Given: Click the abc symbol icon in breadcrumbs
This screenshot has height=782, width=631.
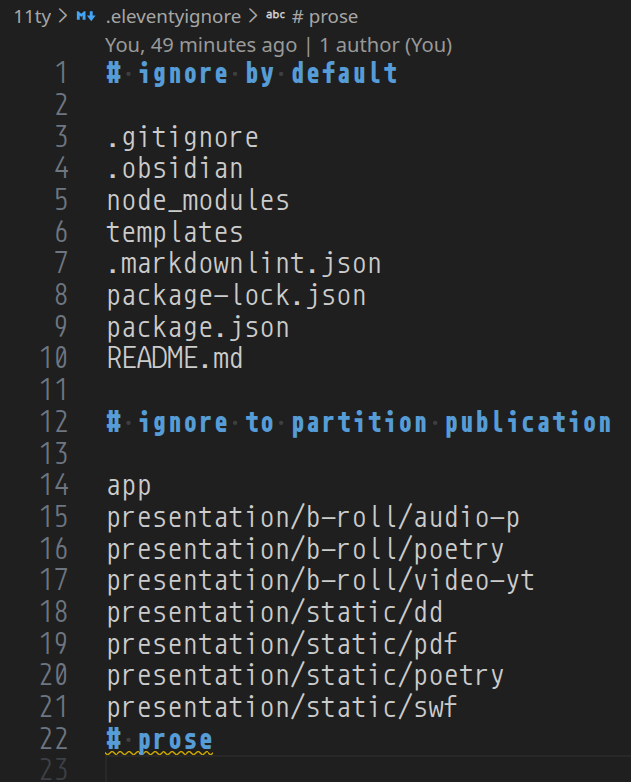Looking at the screenshot, I should 275,17.
